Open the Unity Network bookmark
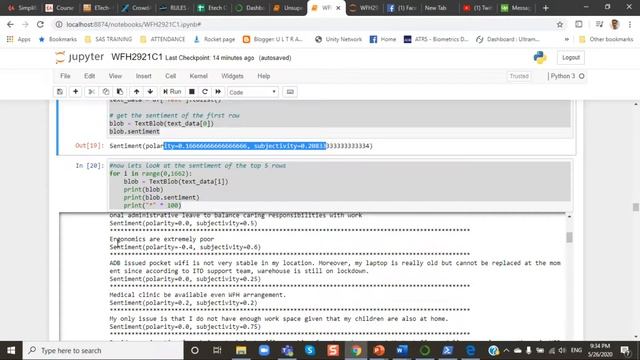Image resolution: width=640 pixels, height=360 pixels. click(x=338, y=39)
